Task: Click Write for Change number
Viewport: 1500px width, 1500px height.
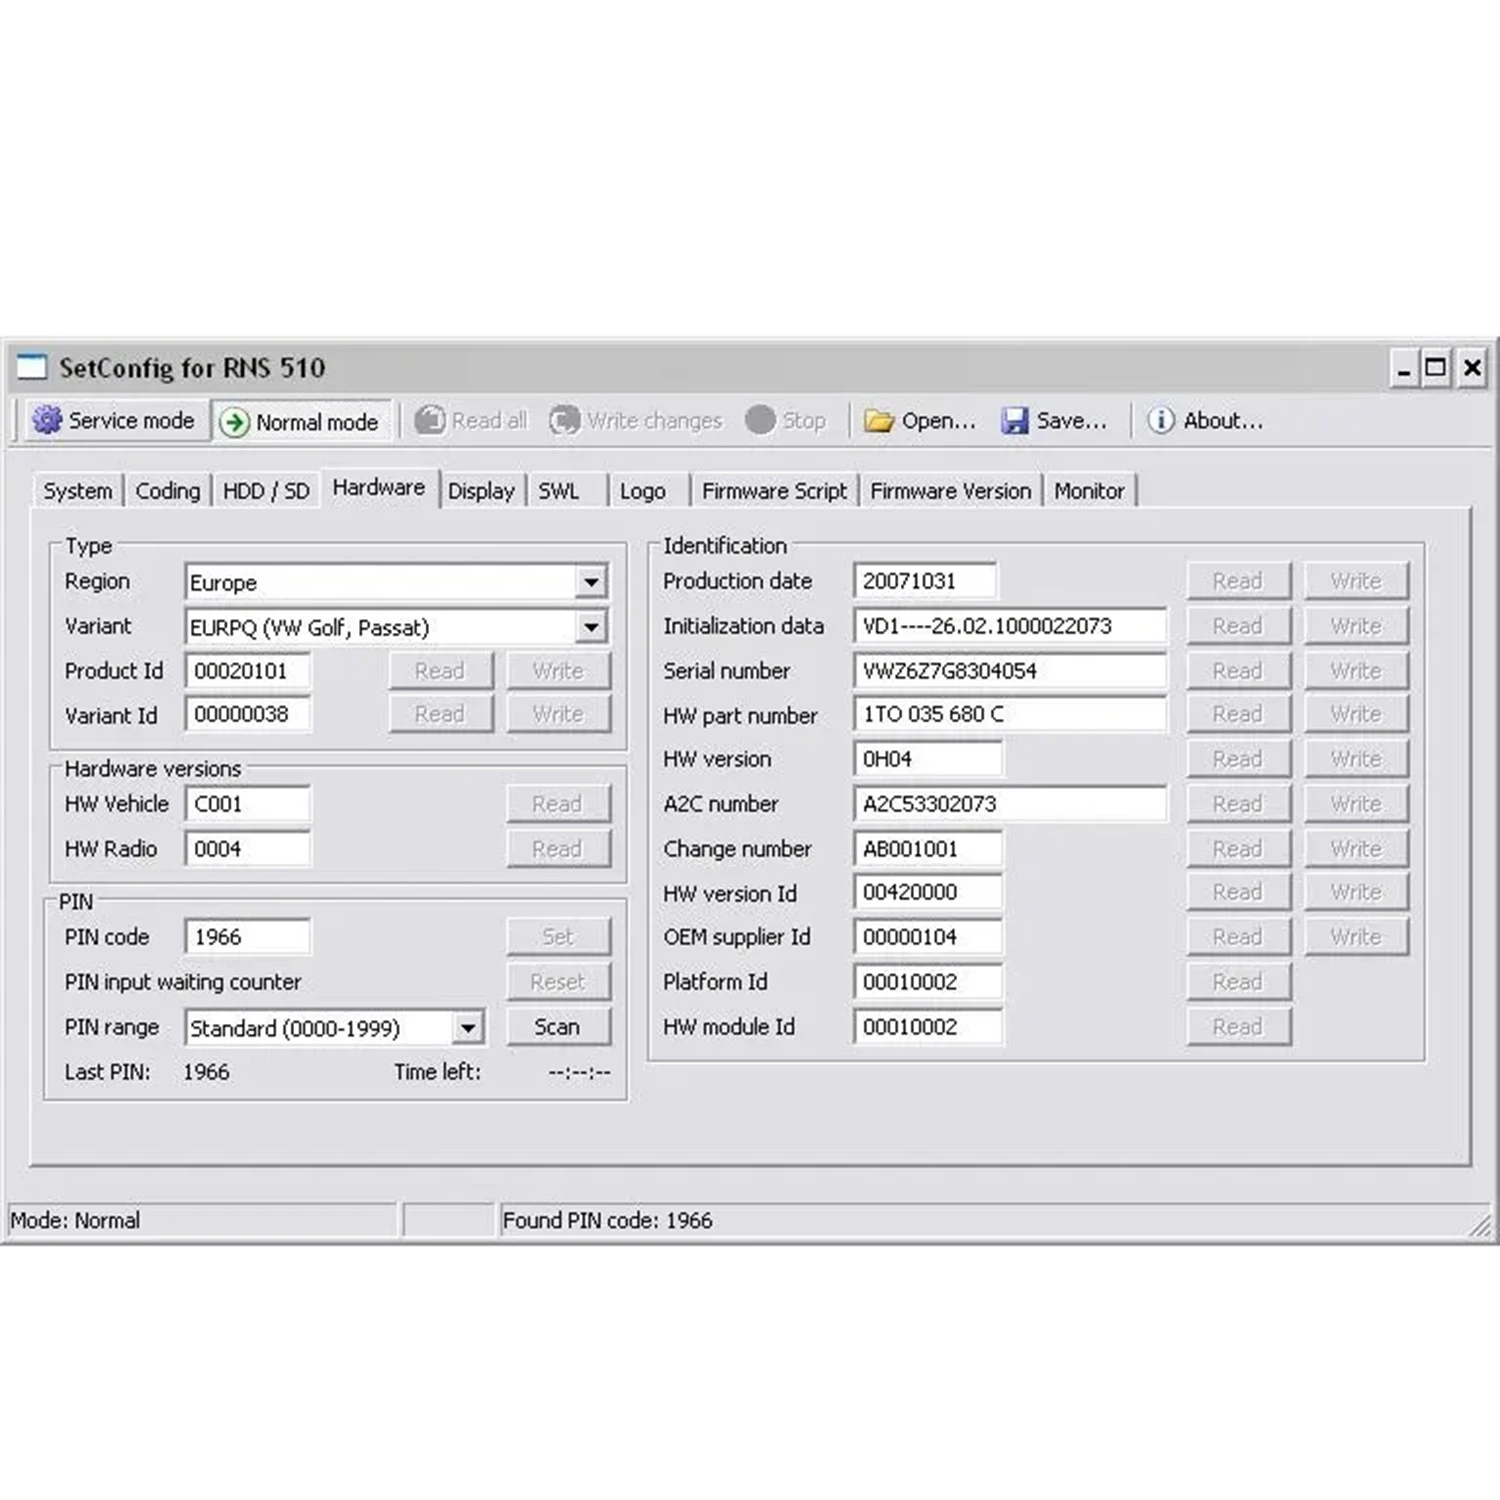Action: [x=1356, y=849]
